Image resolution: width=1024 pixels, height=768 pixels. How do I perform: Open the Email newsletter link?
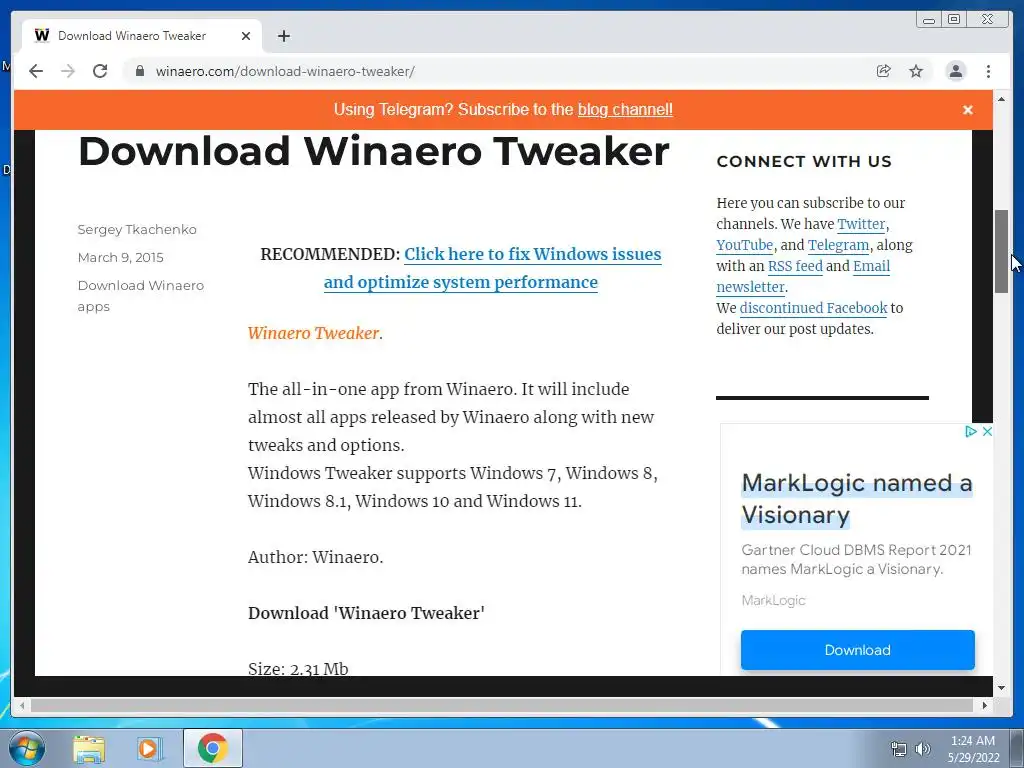pos(803,276)
